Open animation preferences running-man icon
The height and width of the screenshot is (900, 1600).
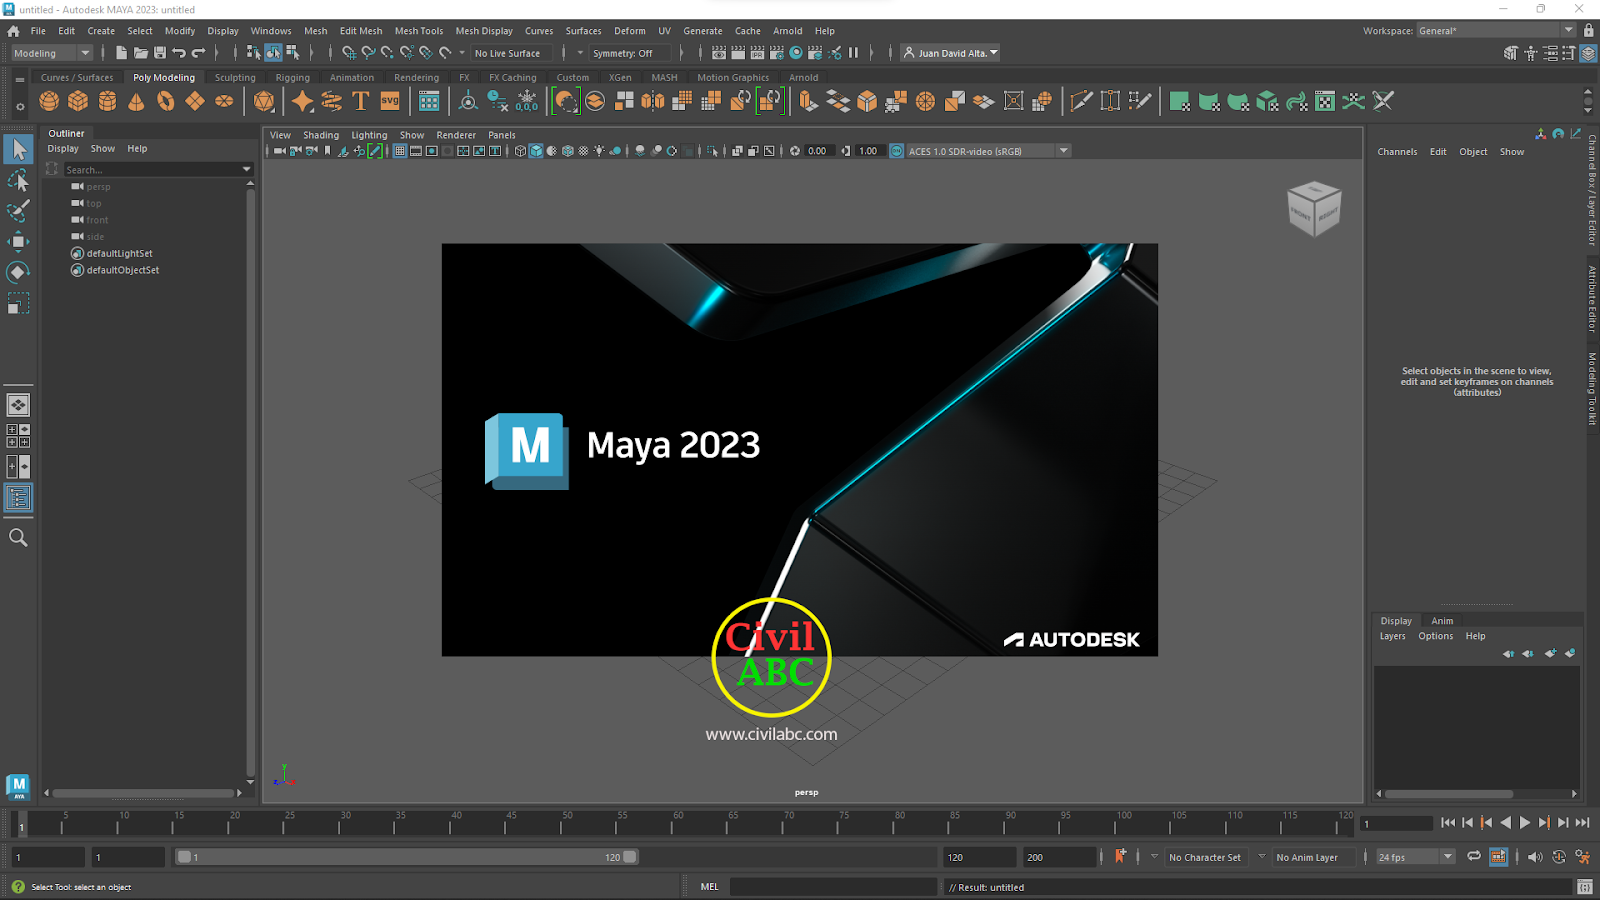pos(1583,857)
